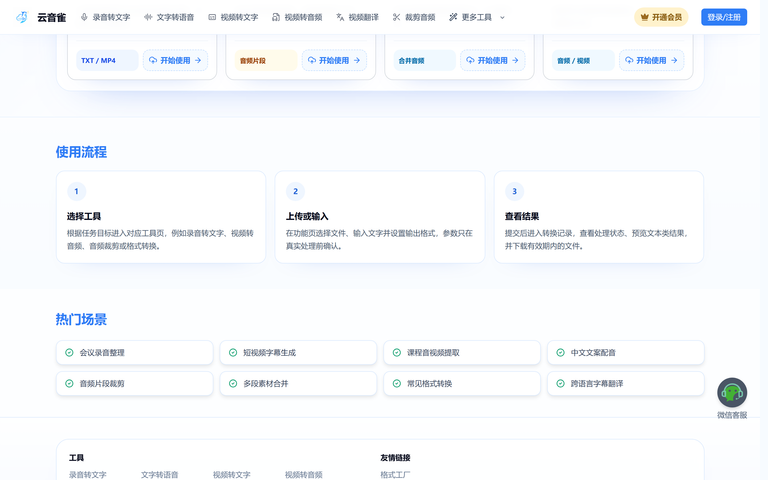This screenshot has width=768, height=480.
Task: Select the 多段素材合并 scenario chip
Action: coord(298,384)
